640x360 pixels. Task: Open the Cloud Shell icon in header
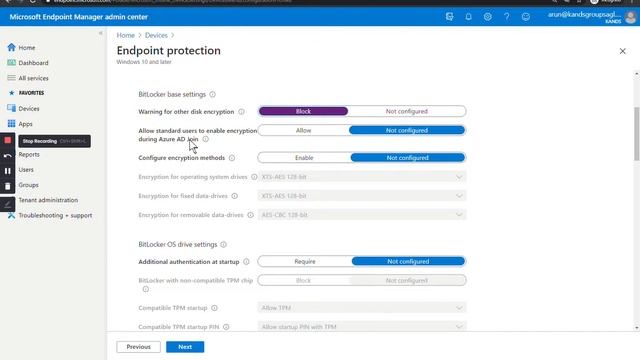[449, 17]
